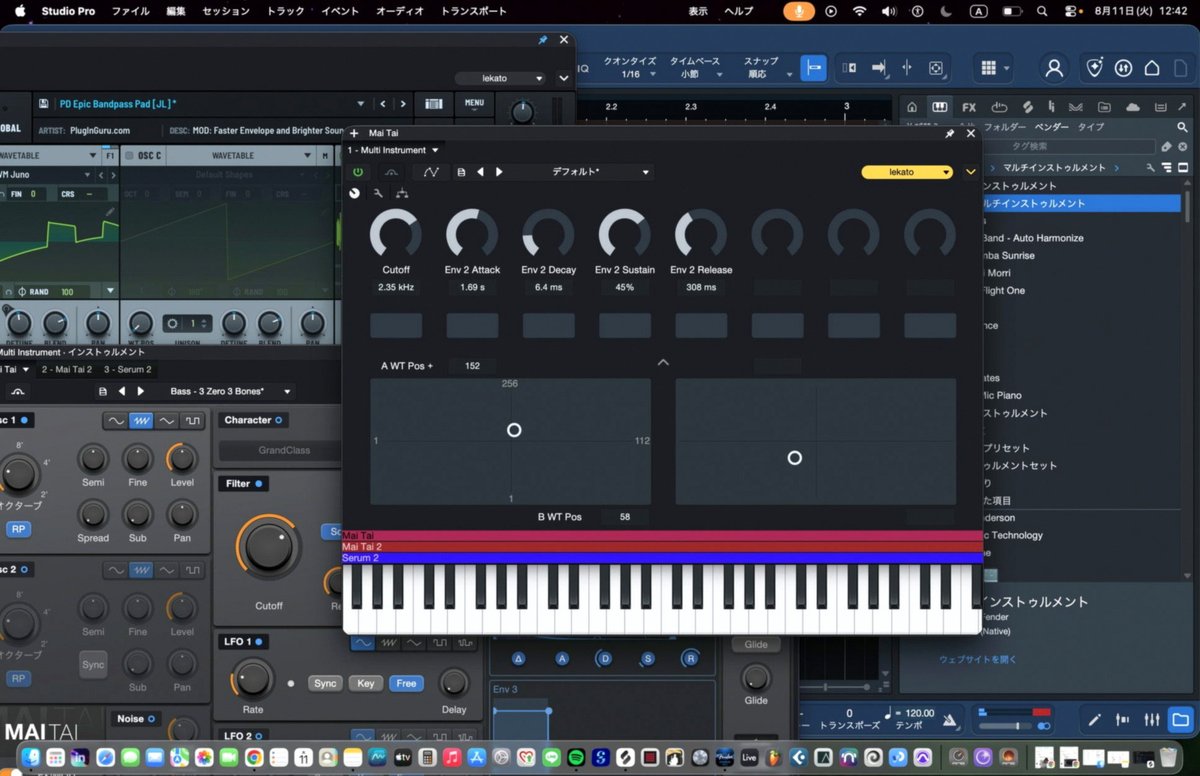Image resolution: width=1200 pixels, height=776 pixels.
Task: Open the automation curve icon in Multi Instrument
Action: point(431,172)
